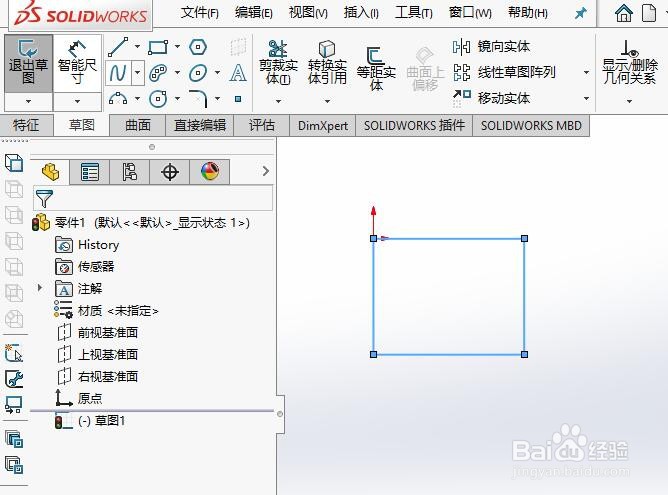Select the Sketch Fillet tool
The height and width of the screenshot is (495, 668).
(x=198, y=99)
